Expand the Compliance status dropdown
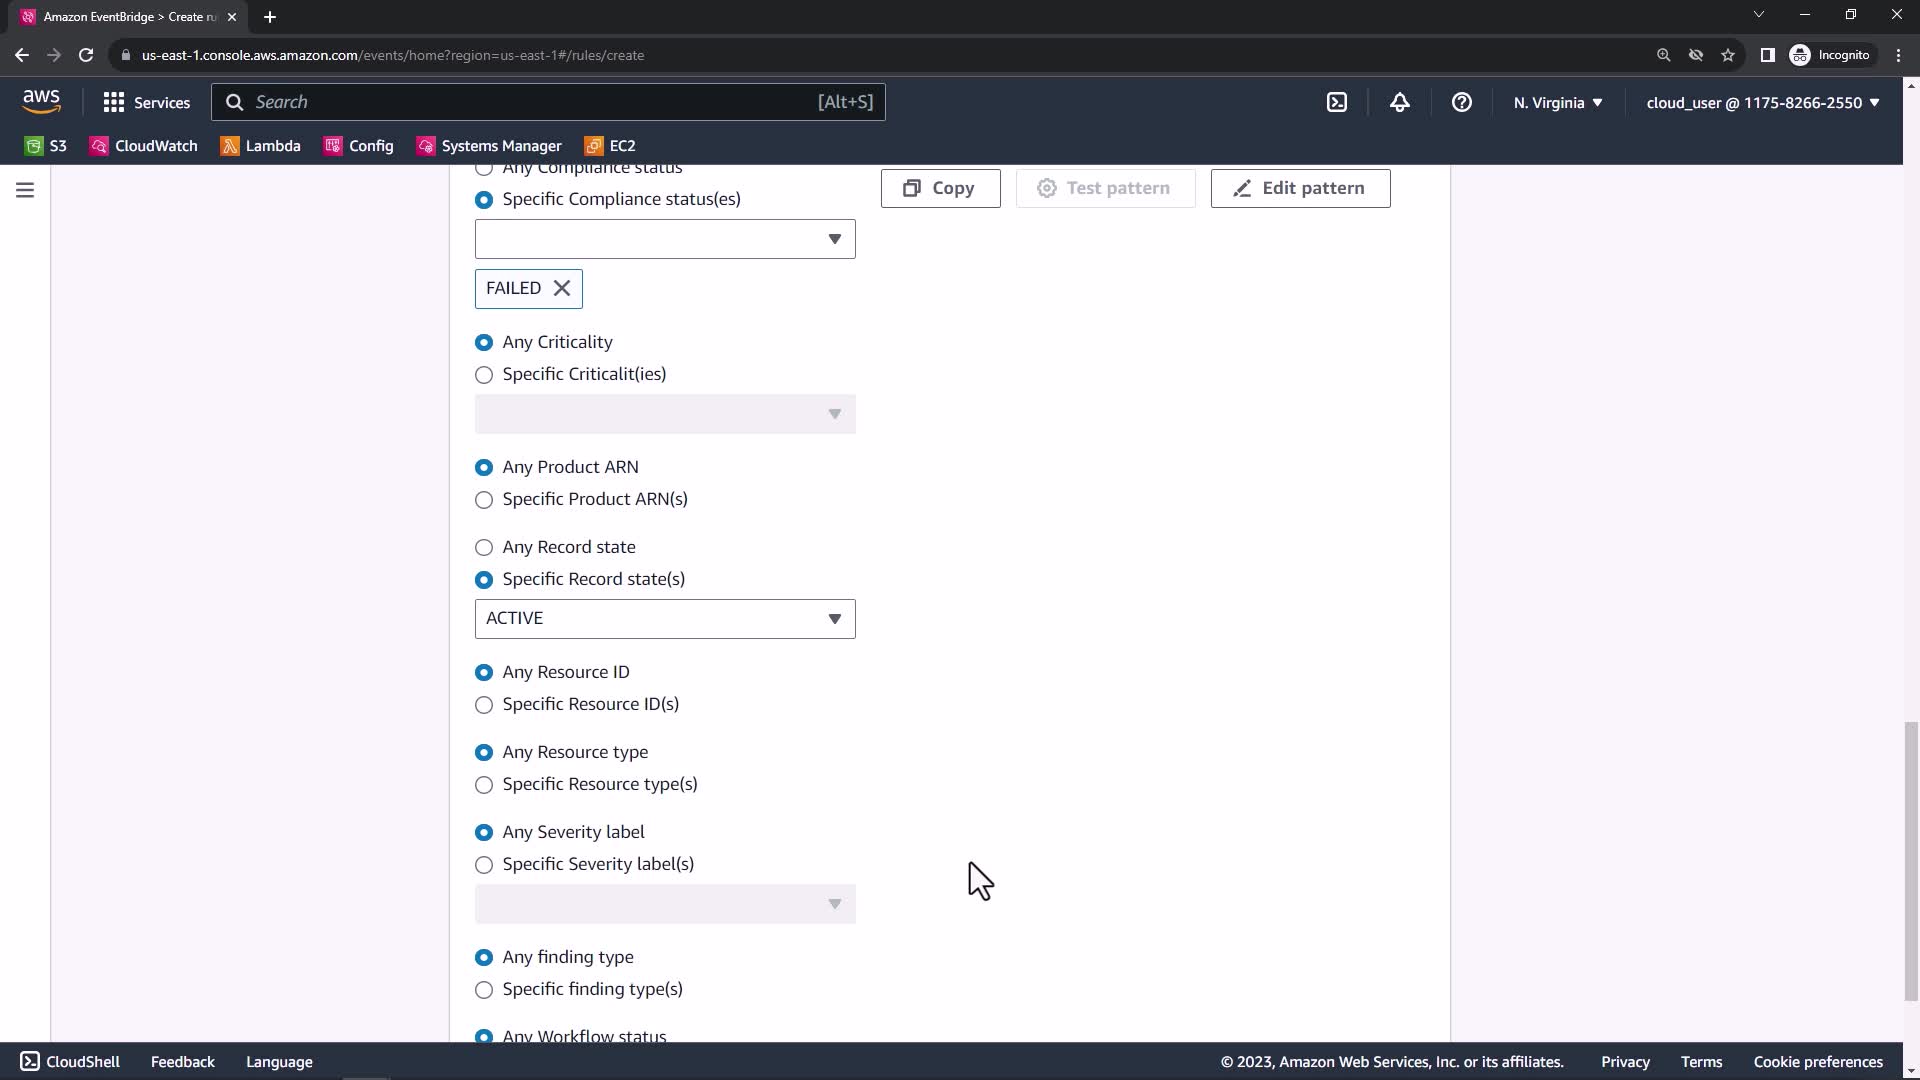 click(665, 239)
